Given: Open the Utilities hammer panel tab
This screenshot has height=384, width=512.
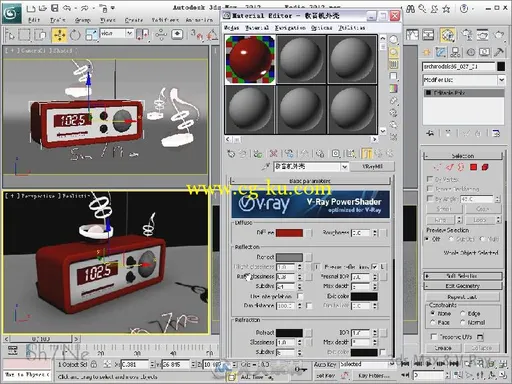Looking at the screenshot, I should [499, 52].
